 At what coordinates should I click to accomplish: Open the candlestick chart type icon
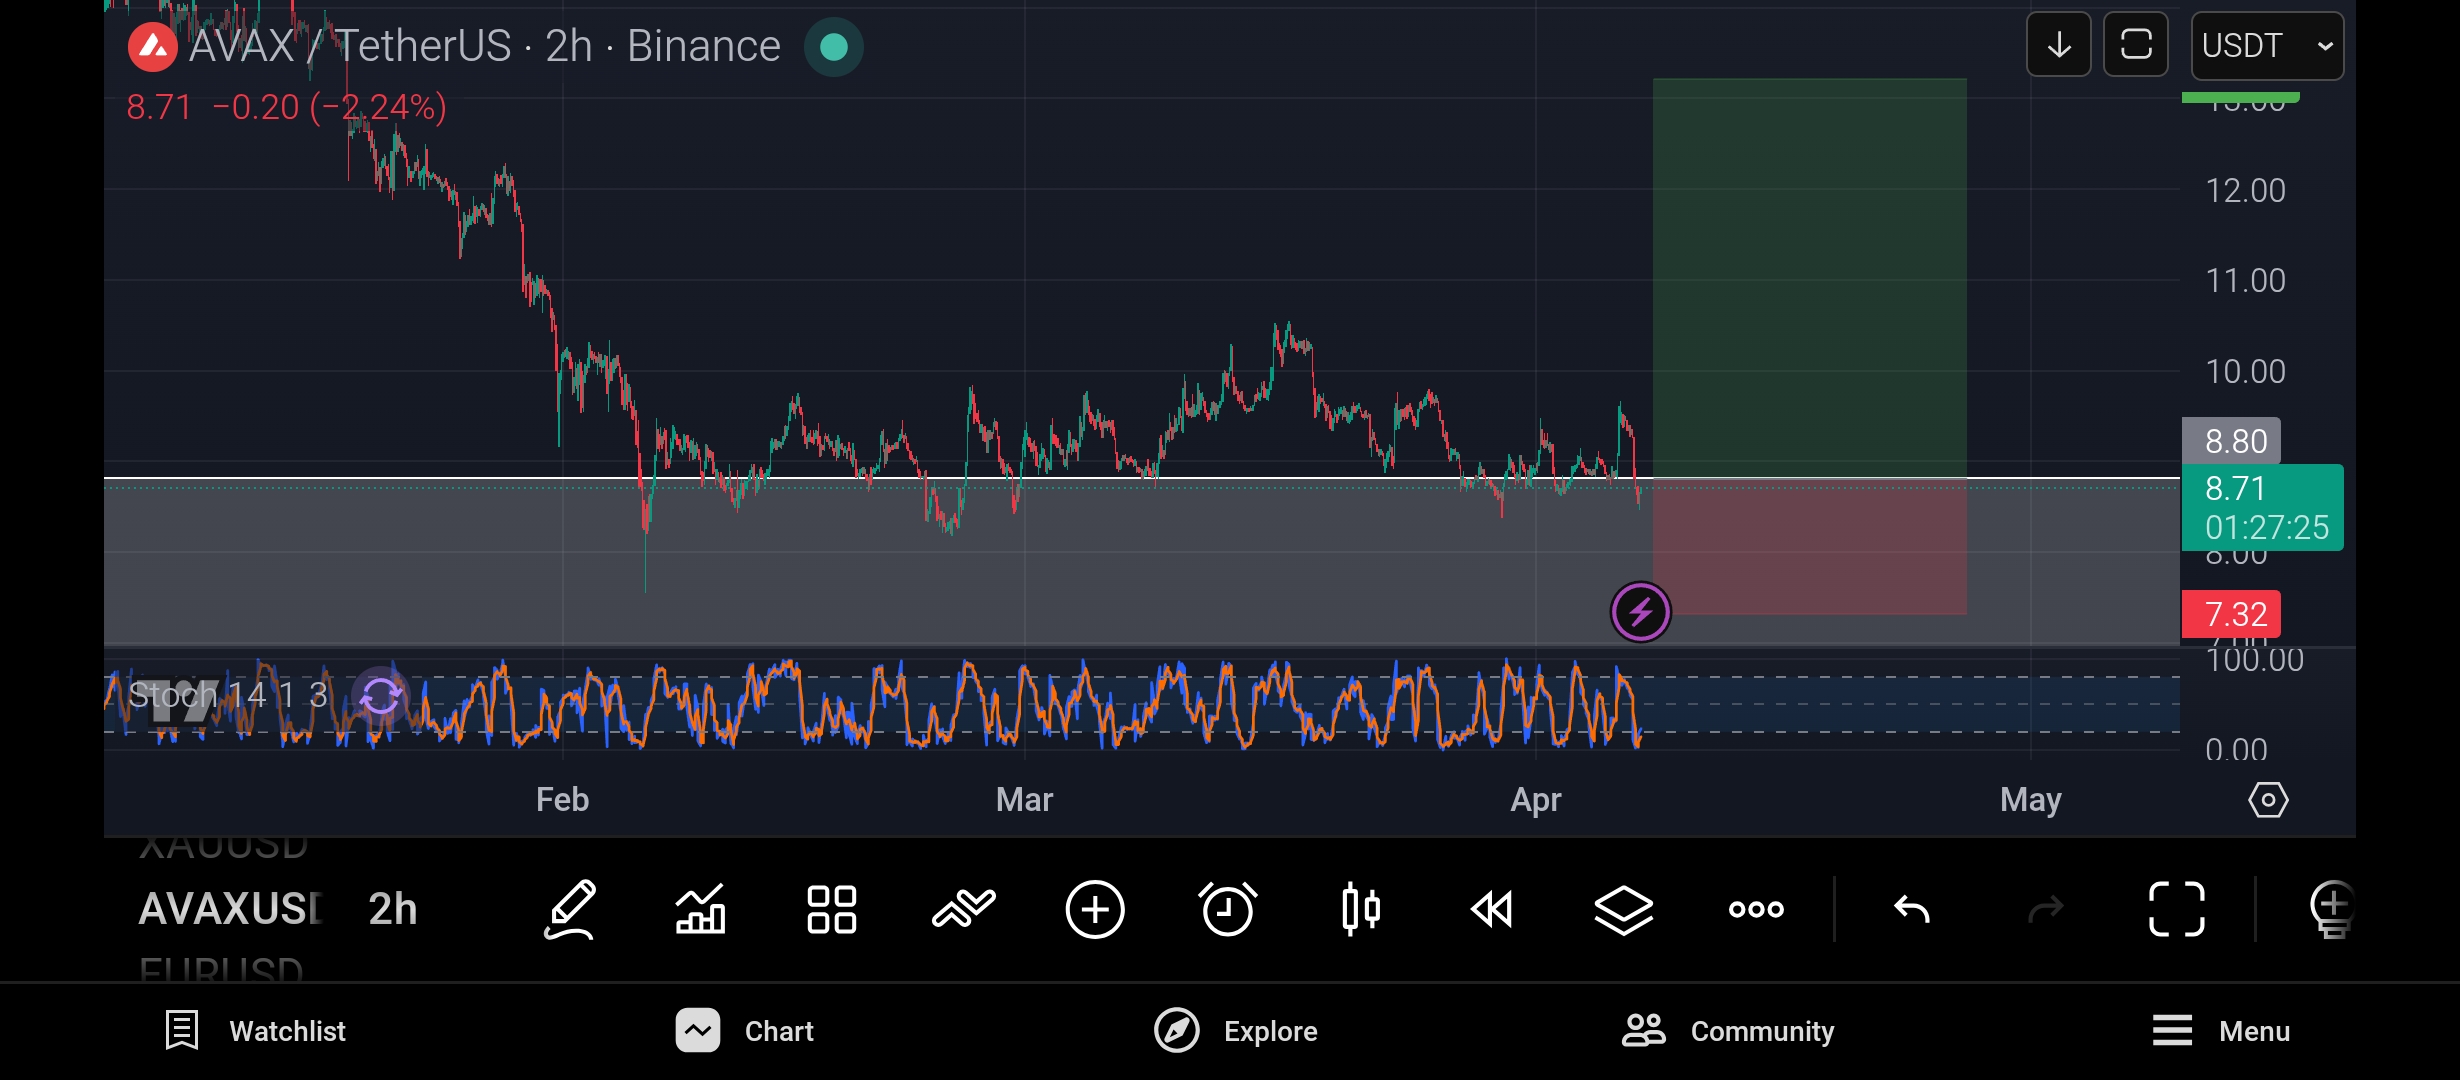[1361, 910]
